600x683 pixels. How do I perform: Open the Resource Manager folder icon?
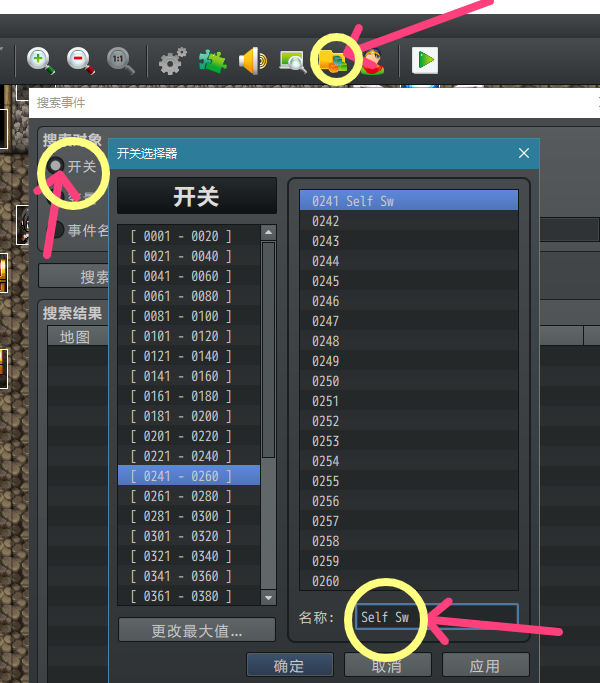(x=333, y=61)
